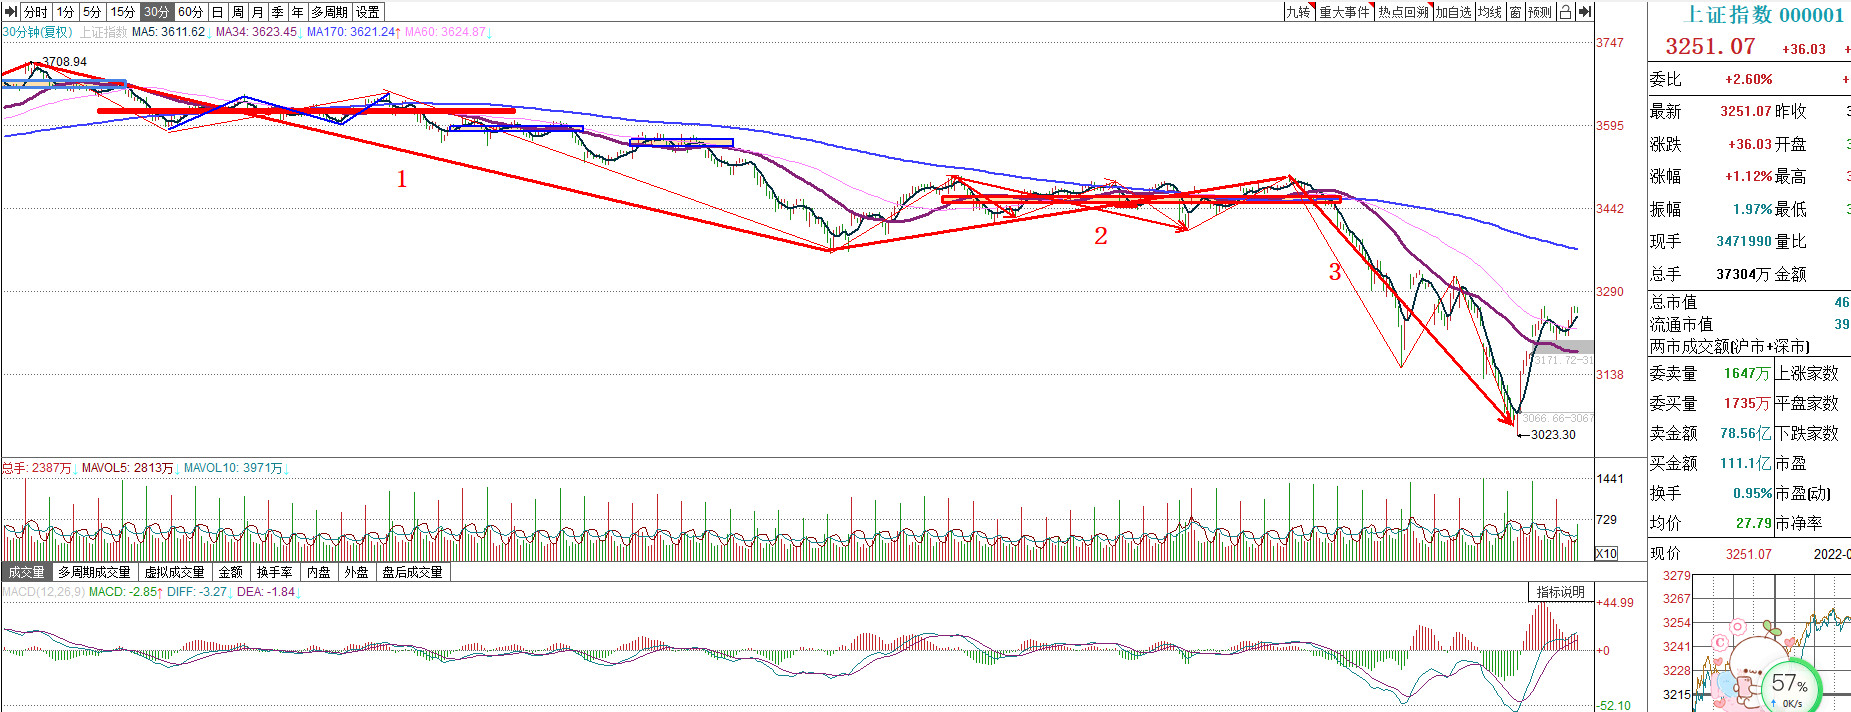Image resolution: width=1851 pixels, height=712 pixels.
Task: Click the 指标说明 indicator description button
Action: pyautogui.click(x=1560, y=592)
